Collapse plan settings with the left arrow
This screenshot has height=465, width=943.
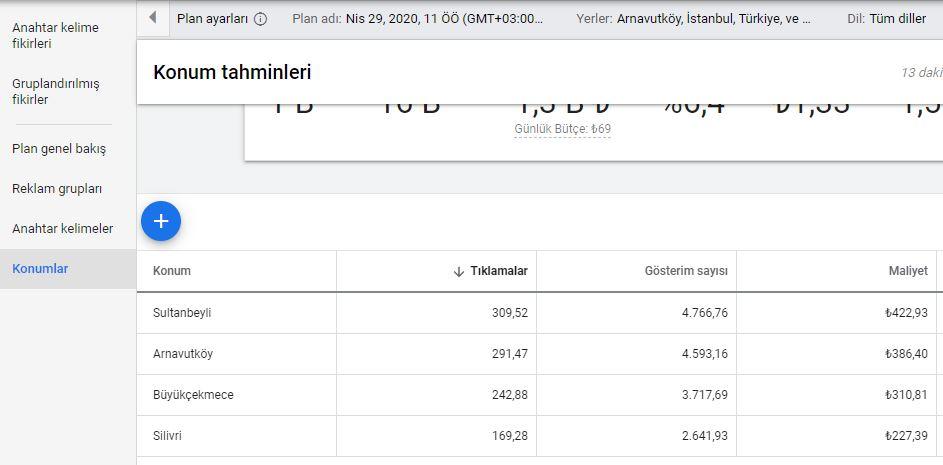[x=152, y=17]
